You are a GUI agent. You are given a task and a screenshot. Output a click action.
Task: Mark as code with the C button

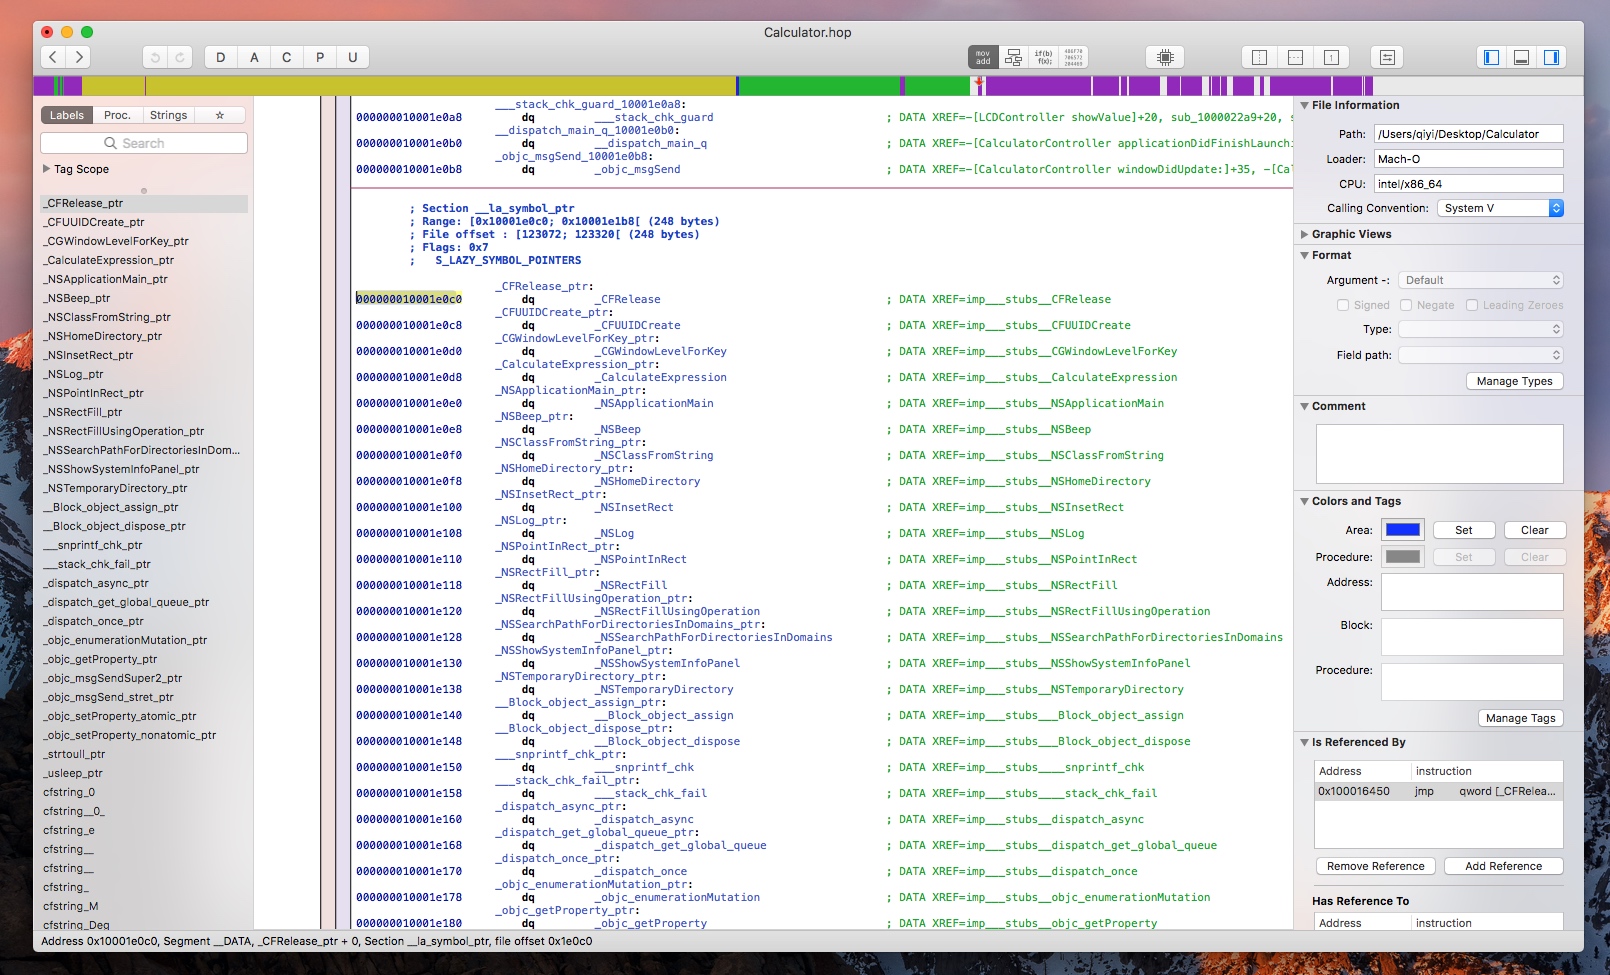pos(287,57)
